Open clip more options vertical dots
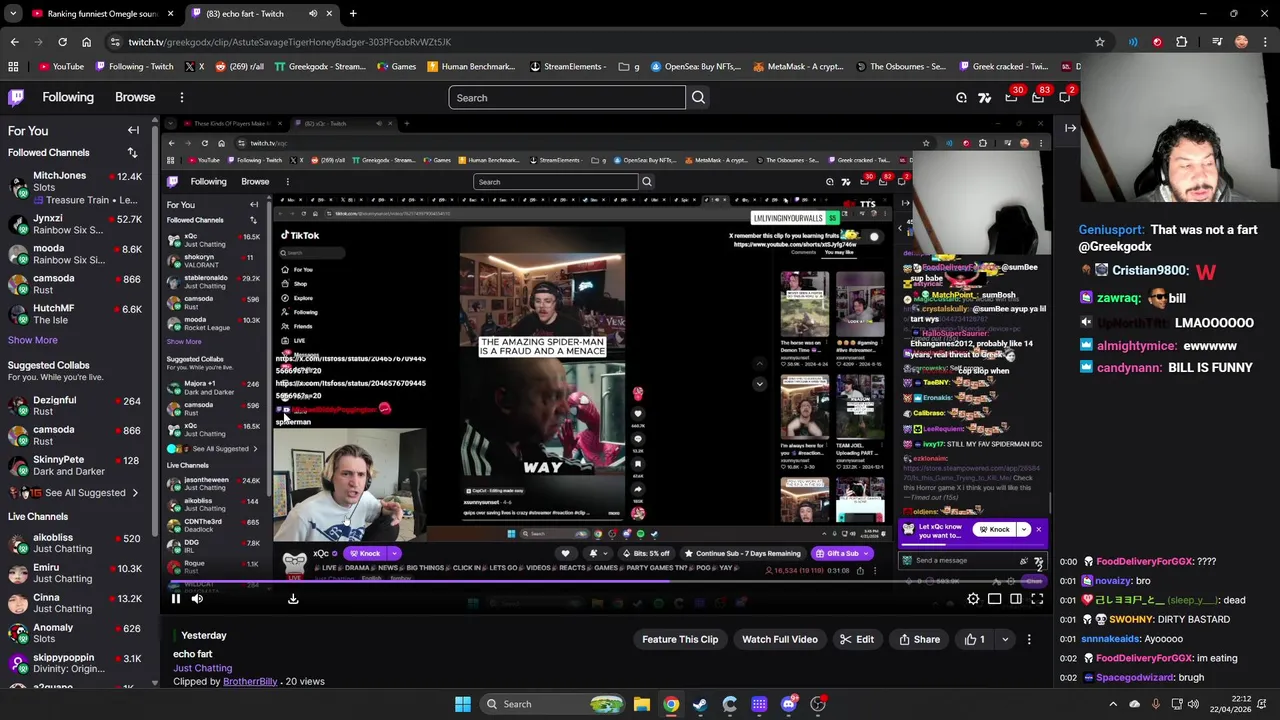Image resolution: width=1280 pixels, height=720 pixels. click(x=1029, y=639)
